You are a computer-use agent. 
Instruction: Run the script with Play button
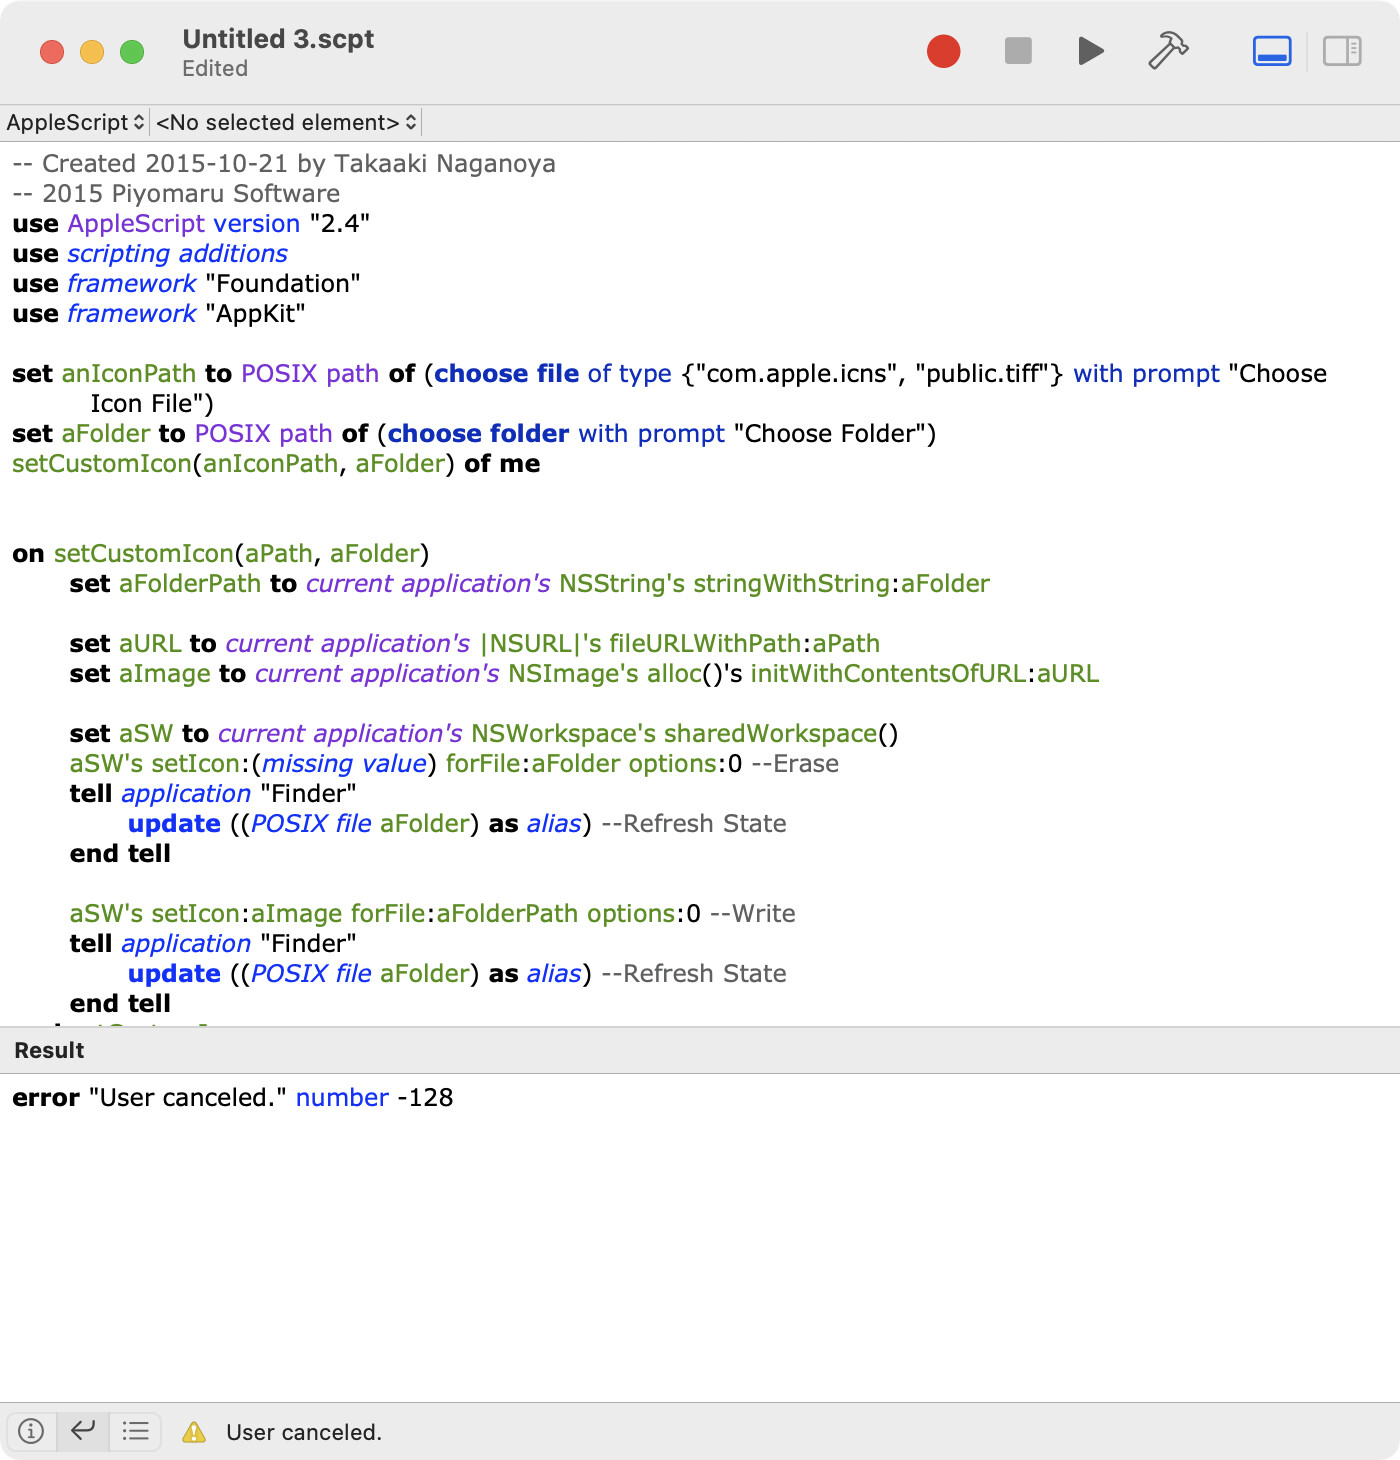click(1091, 51)
